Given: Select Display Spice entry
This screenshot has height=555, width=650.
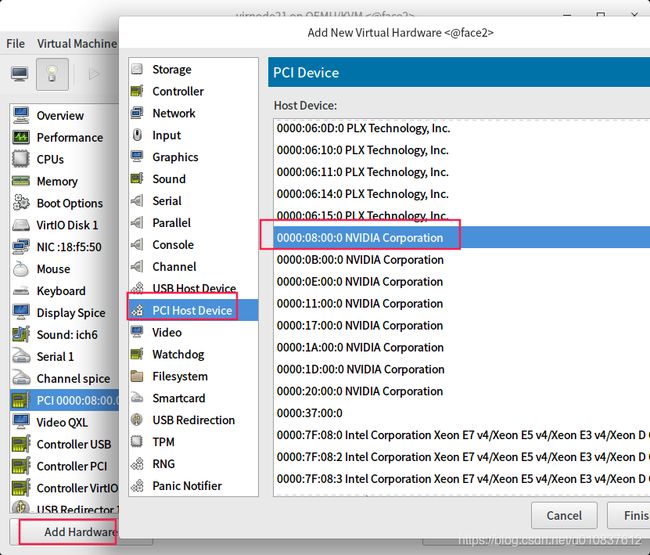Looking at the screenshot, I should [64, 313].
